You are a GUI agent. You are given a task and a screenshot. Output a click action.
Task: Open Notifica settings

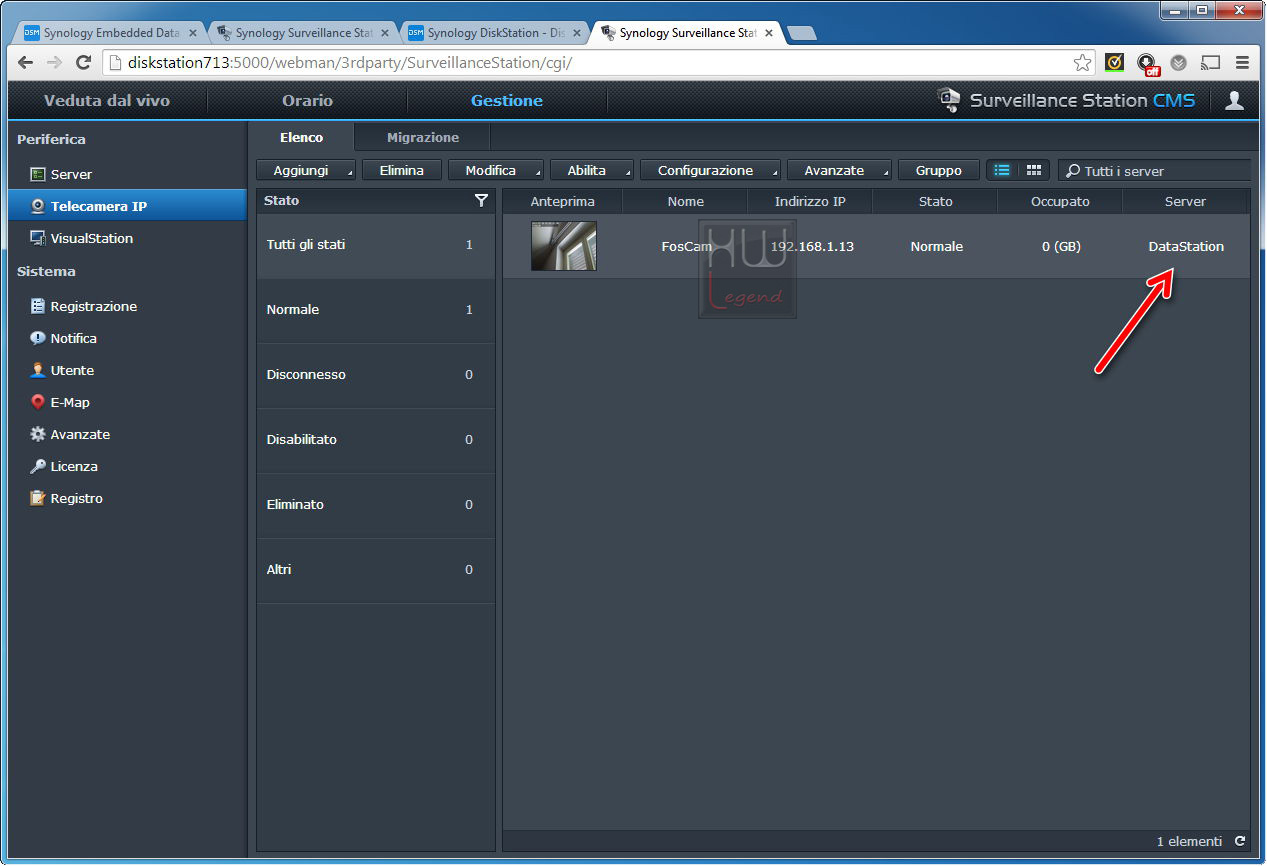coord(127,338)
